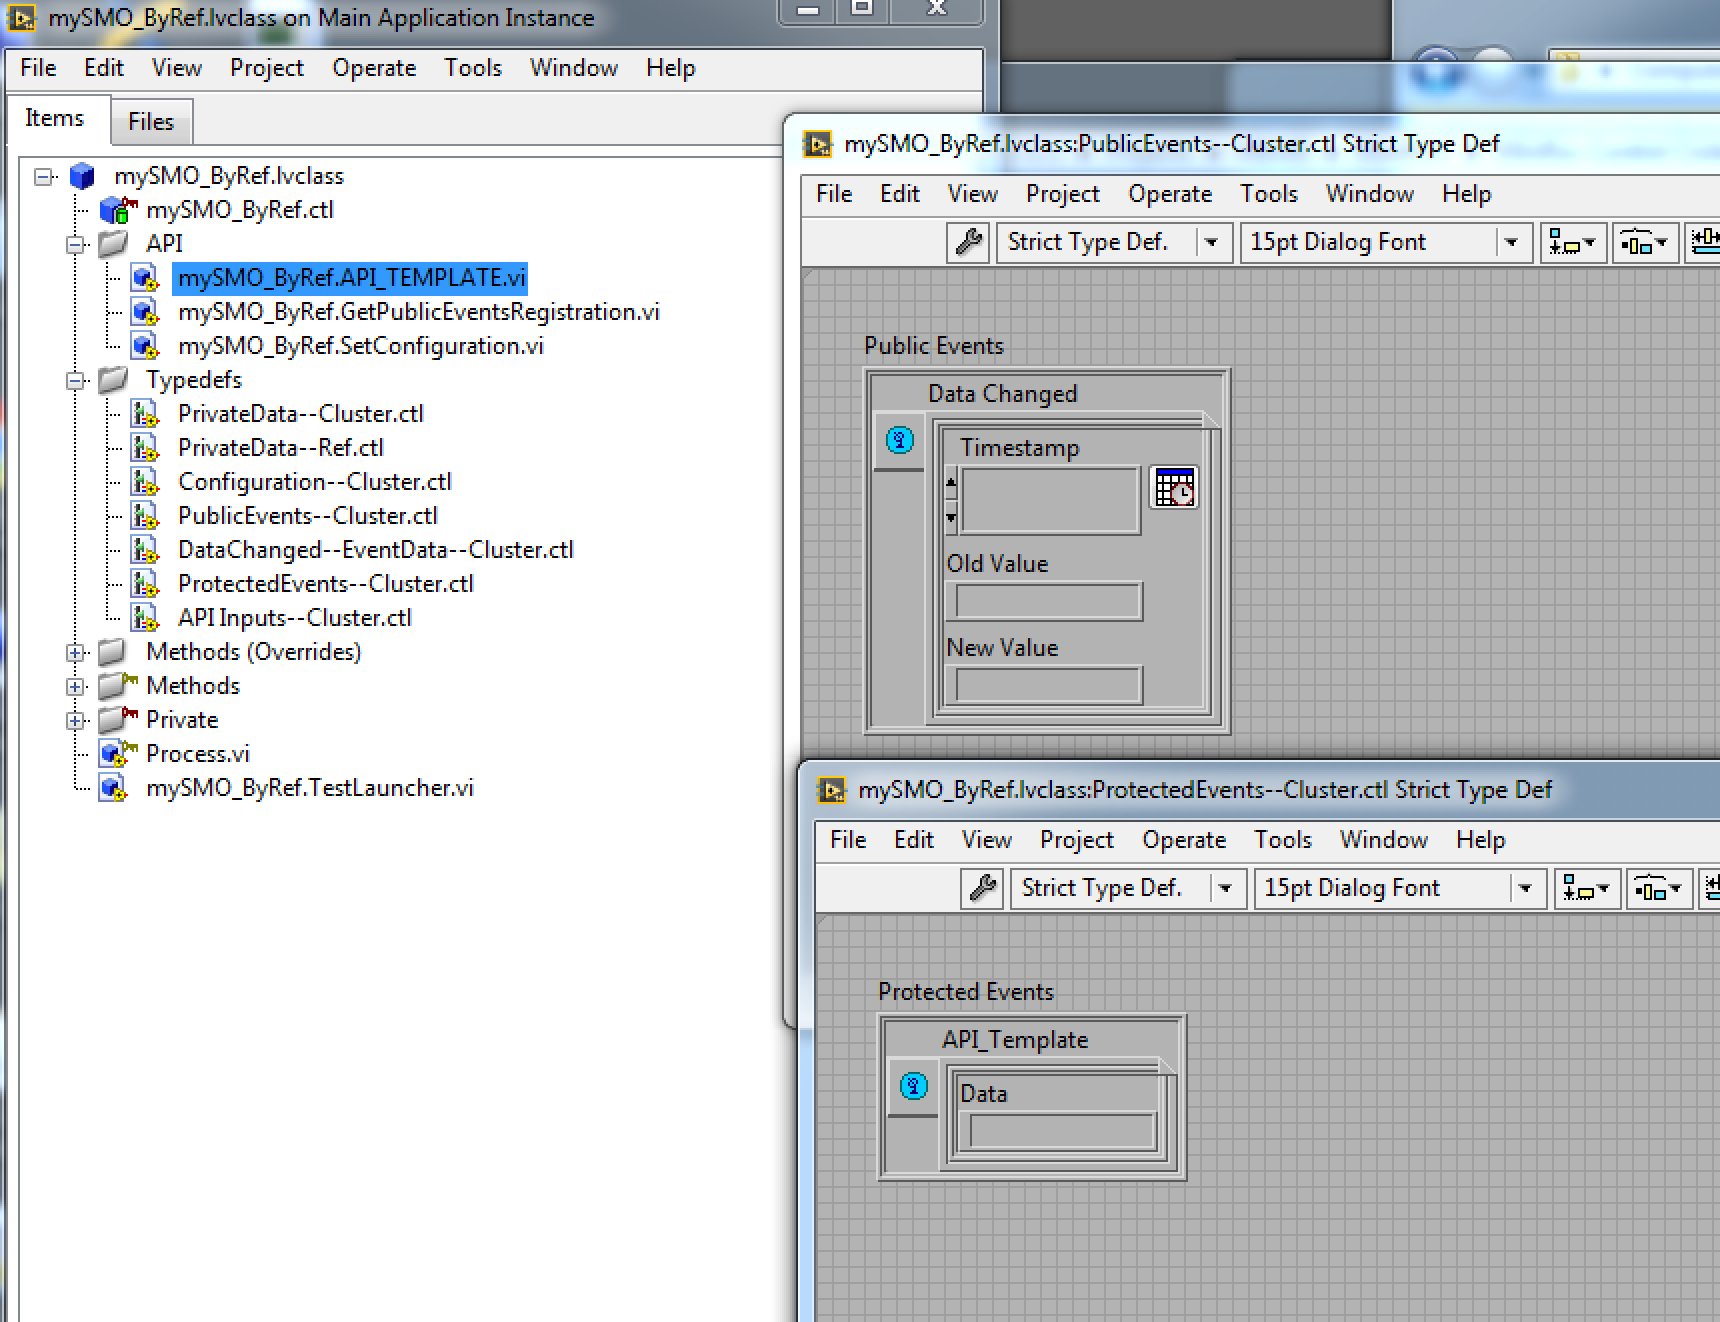Image resolution: width=1720 pixels, height=1322 pixels.
Task: Open Window menu in PublicEvents window
Action: 1369,194
